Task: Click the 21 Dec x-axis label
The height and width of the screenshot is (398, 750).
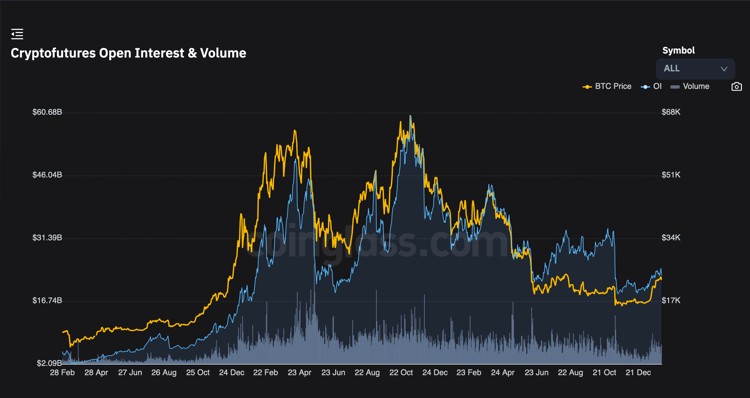Action: coord(639,373)
